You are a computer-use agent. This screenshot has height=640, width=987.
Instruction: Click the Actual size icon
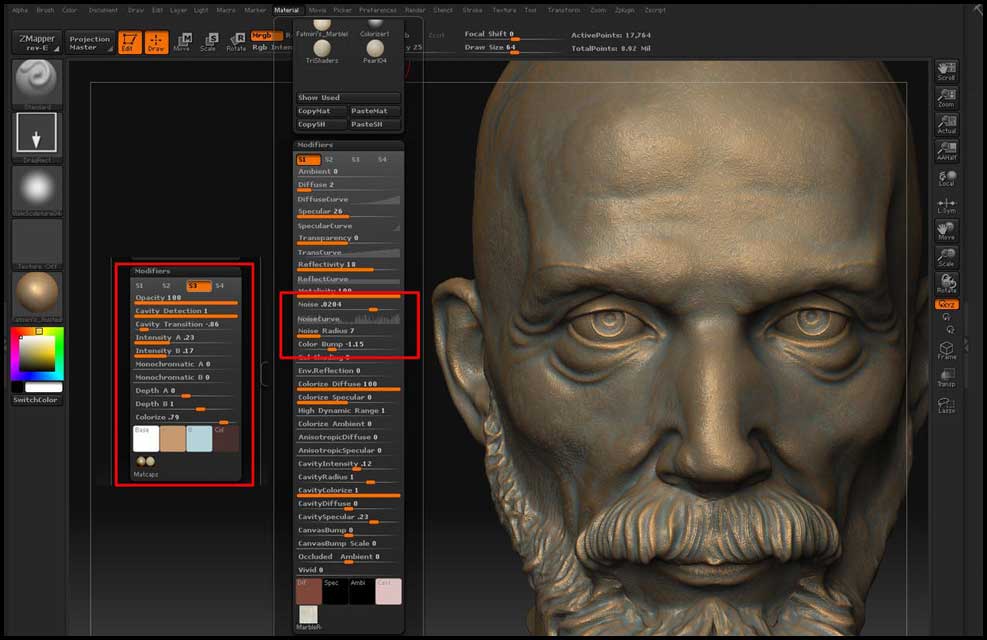point(946,124)
